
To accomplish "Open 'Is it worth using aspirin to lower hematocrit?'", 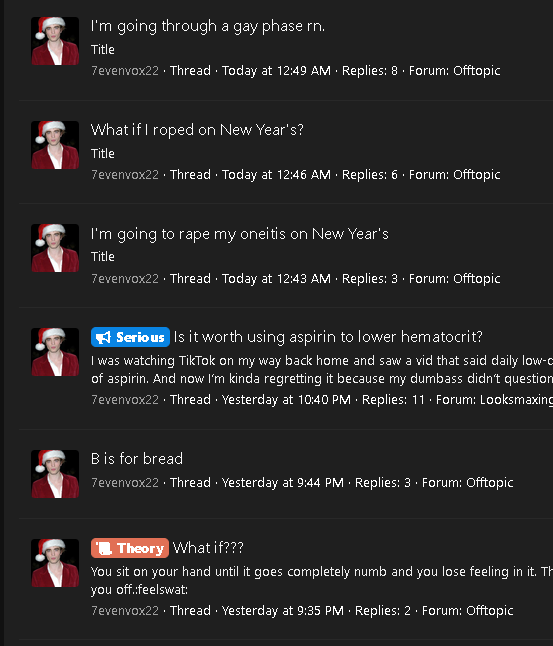I will [x=328, y=337].
